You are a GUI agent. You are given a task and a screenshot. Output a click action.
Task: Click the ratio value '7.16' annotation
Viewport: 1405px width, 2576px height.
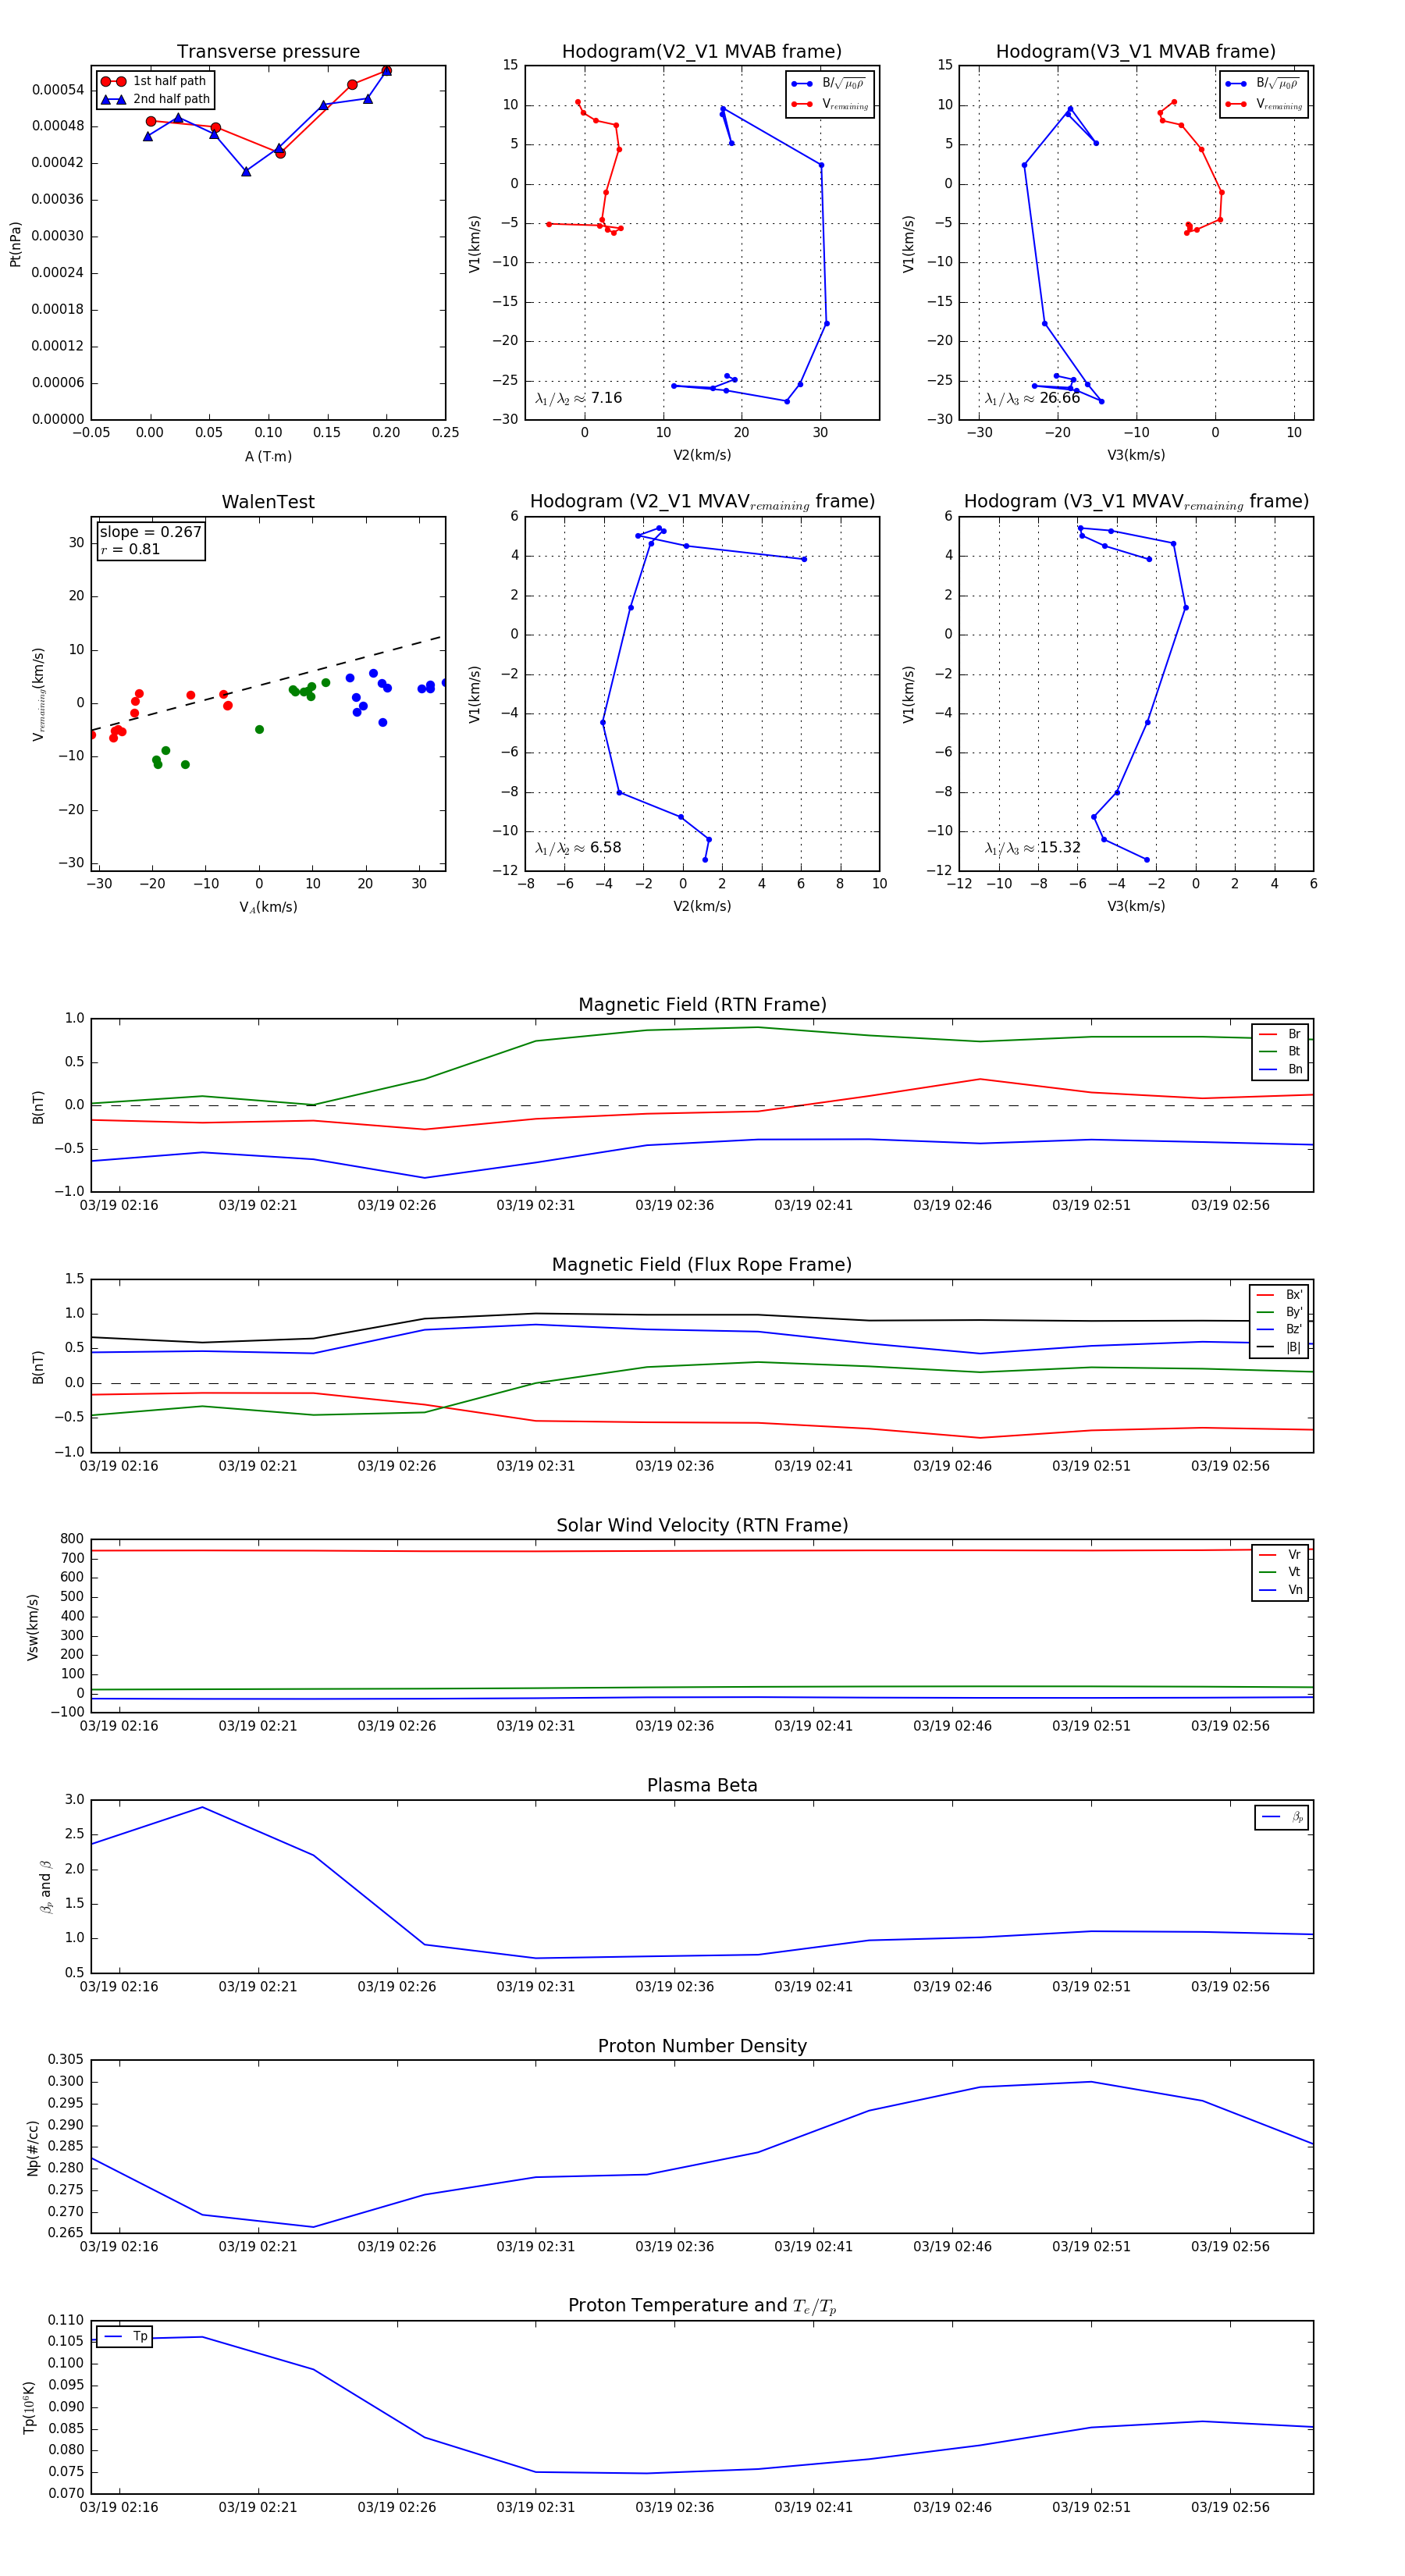606,398
